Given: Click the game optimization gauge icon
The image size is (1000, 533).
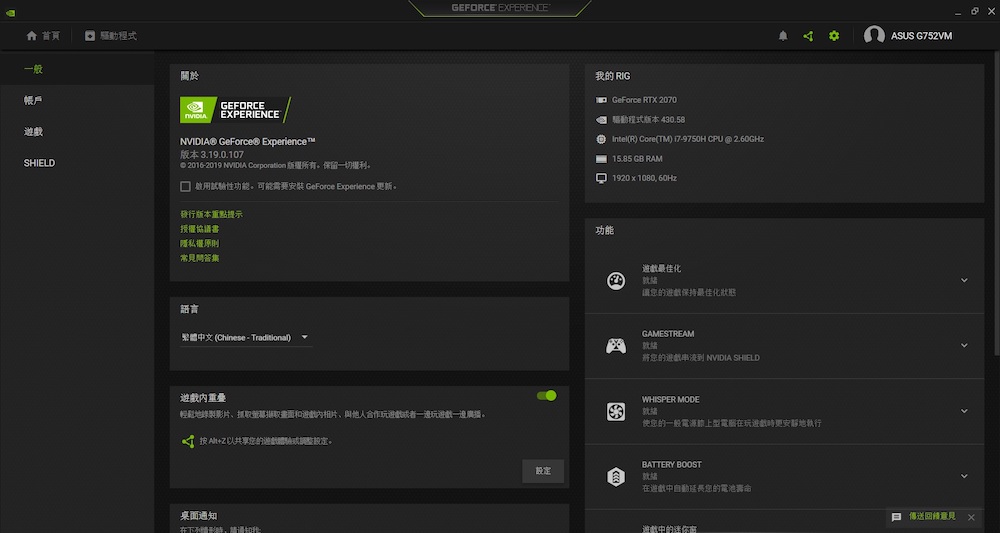Looking at the screenshot, I should tap(616, 281).
